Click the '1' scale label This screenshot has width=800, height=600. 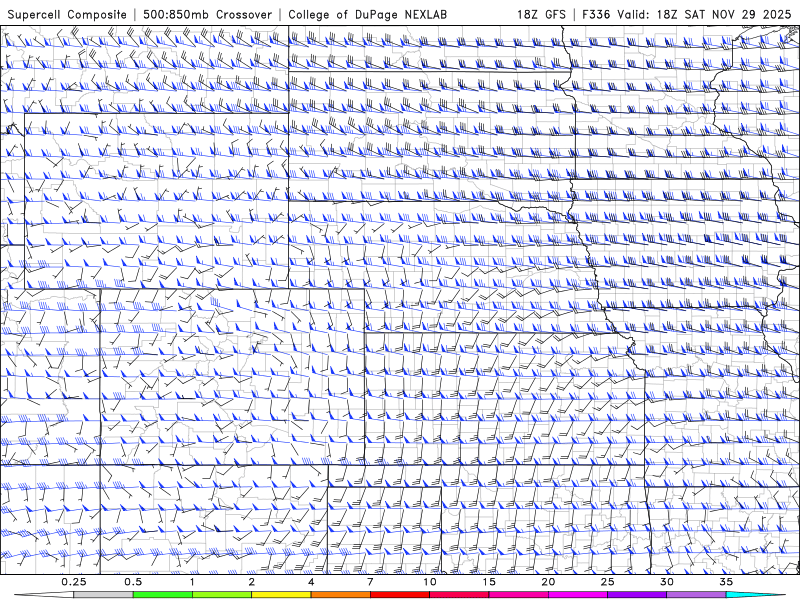click(192, 582)
